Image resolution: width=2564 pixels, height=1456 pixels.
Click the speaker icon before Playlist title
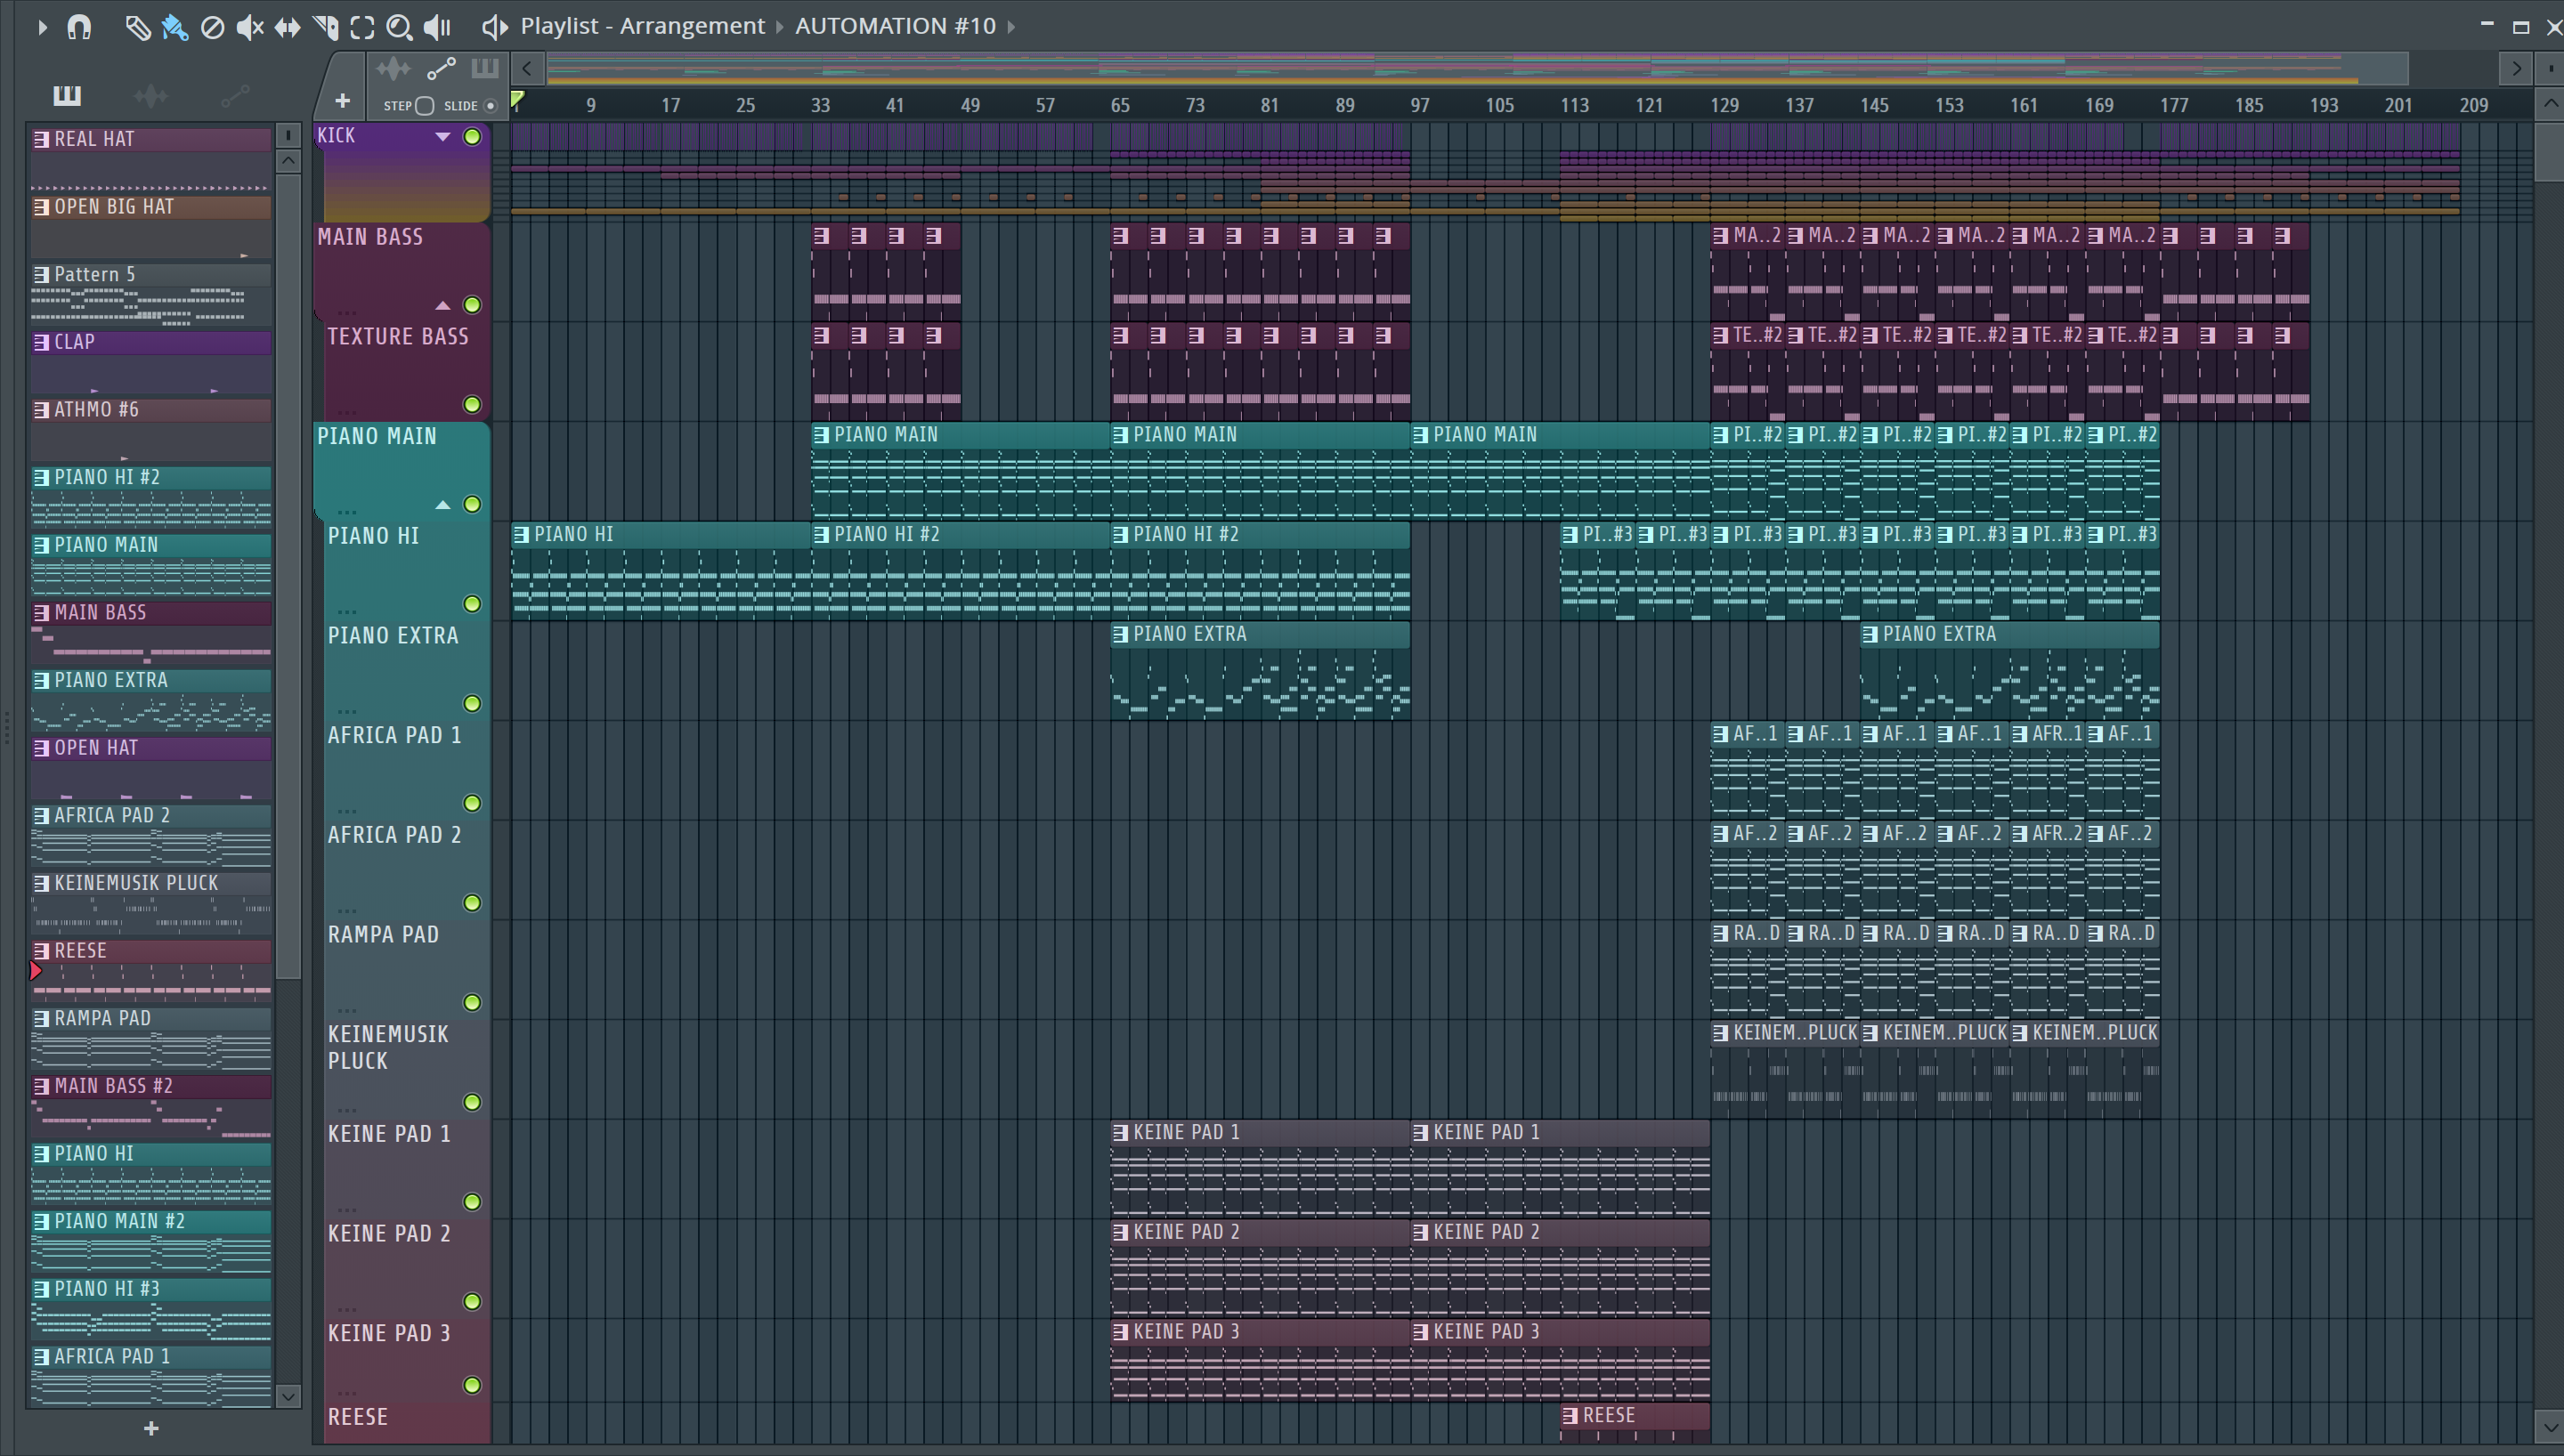tap(494, 27)
